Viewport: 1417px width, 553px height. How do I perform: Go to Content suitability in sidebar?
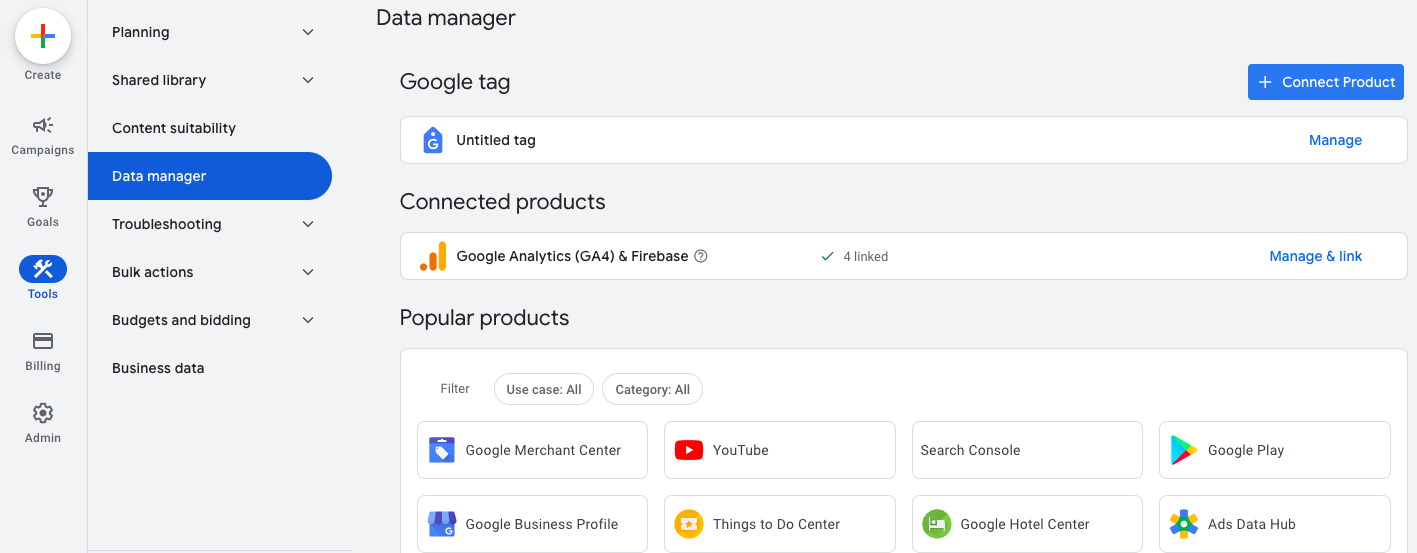[174, 128]
